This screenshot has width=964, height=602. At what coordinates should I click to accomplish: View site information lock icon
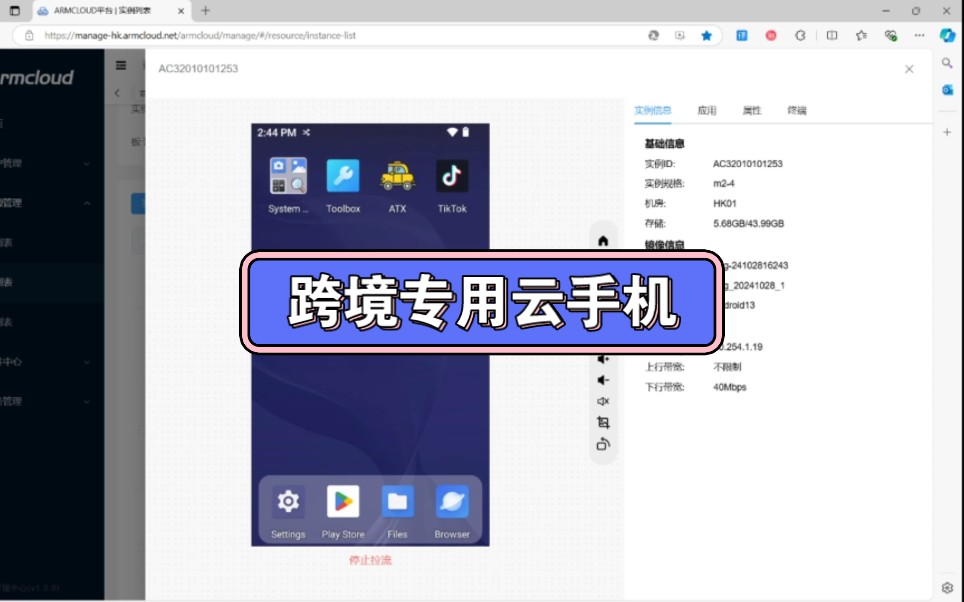coord(29,36)
